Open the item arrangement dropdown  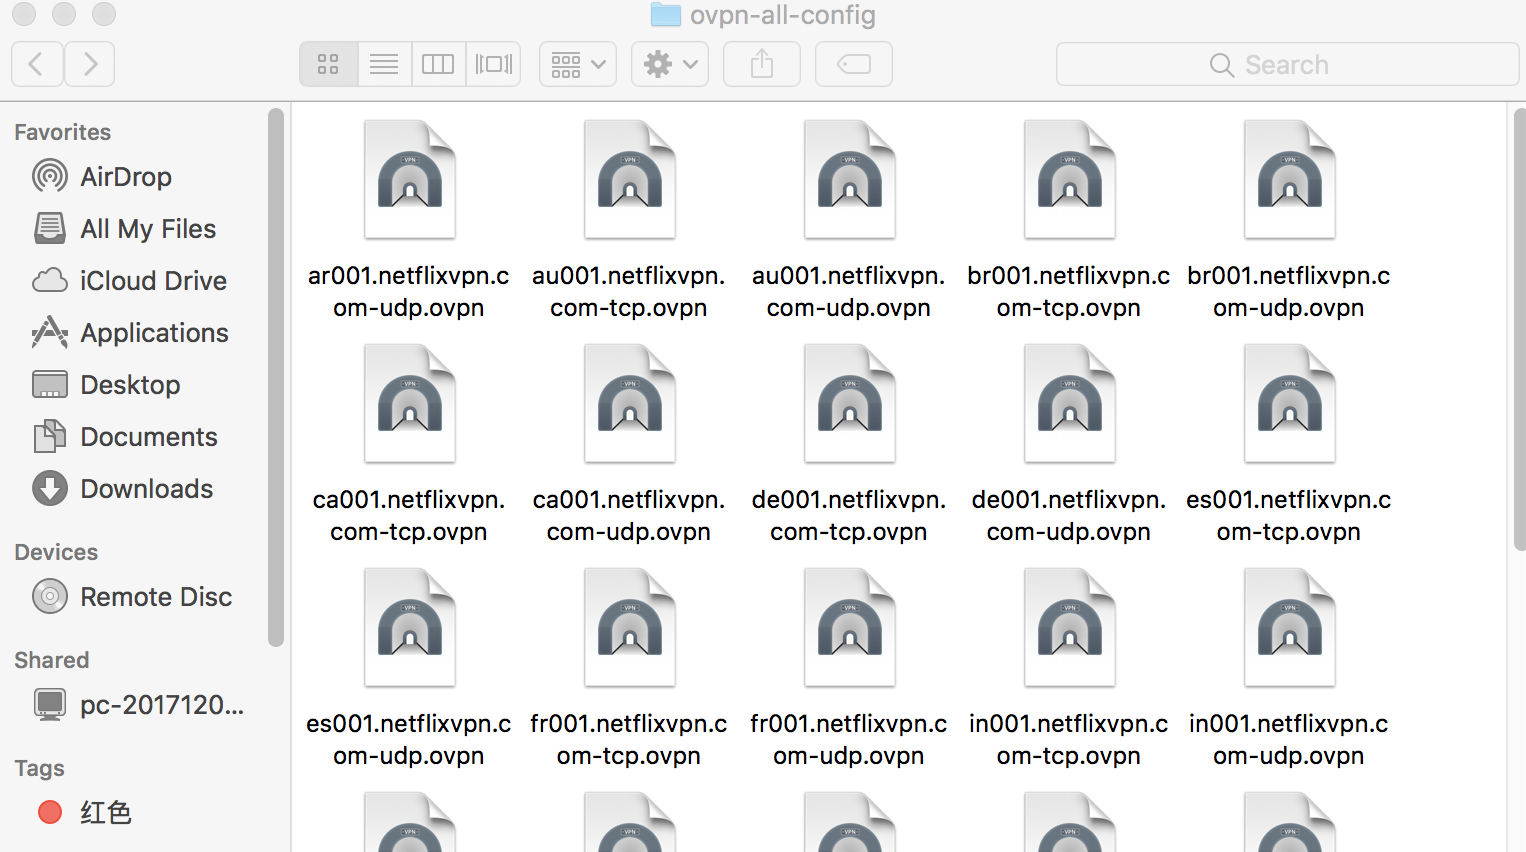point(578,65)
